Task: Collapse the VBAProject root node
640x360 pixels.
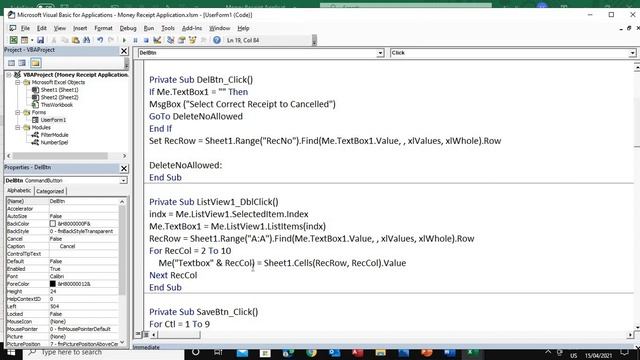Action: 9,75
